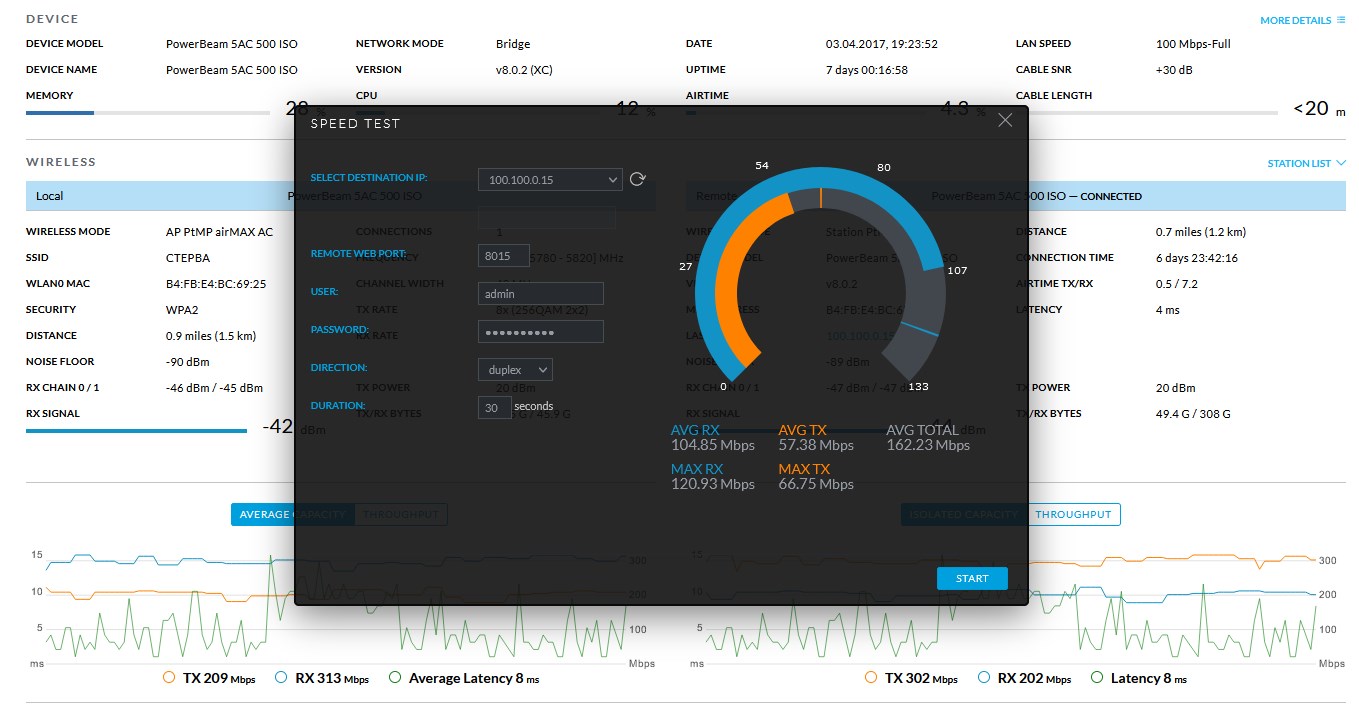Open the Select Destination IP dropdown
The width and height of the screenshot is (1359, 710).
coord(550,179)
